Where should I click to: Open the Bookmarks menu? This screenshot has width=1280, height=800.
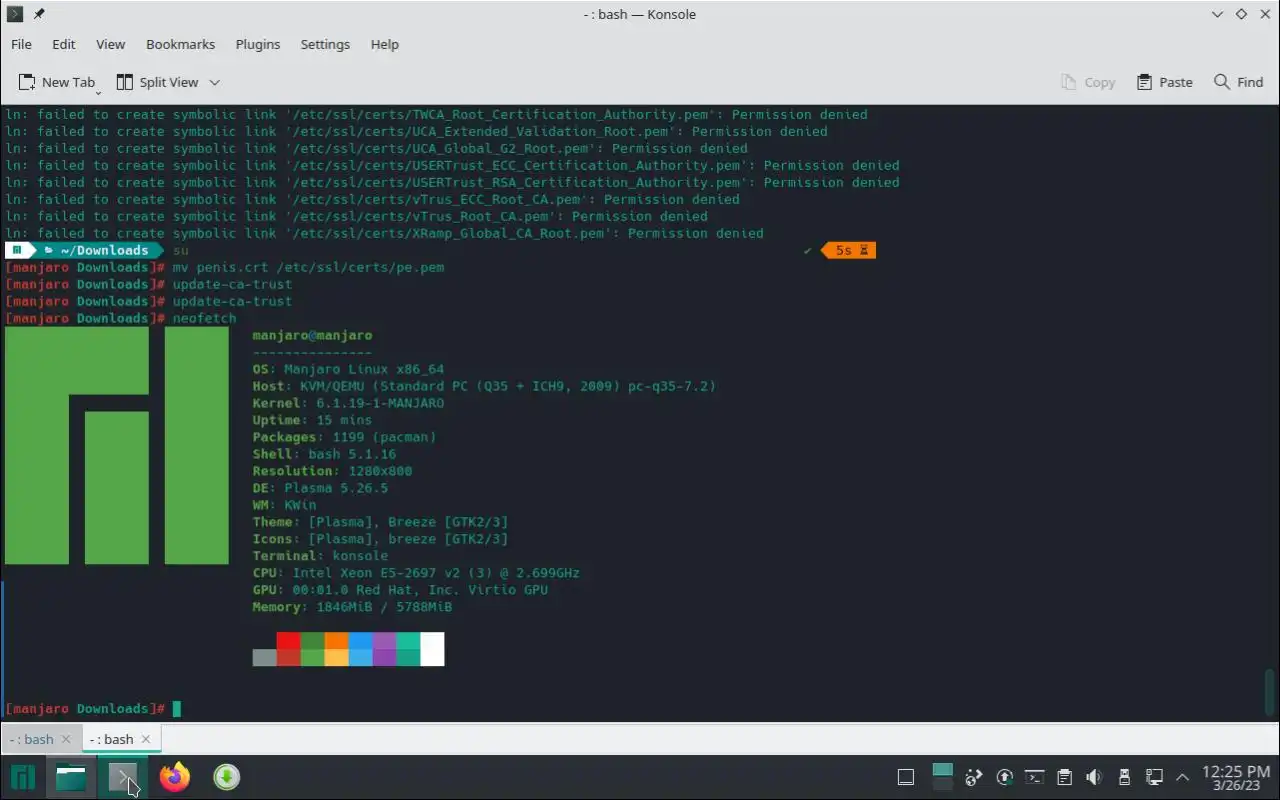click(x=180, y=44)
